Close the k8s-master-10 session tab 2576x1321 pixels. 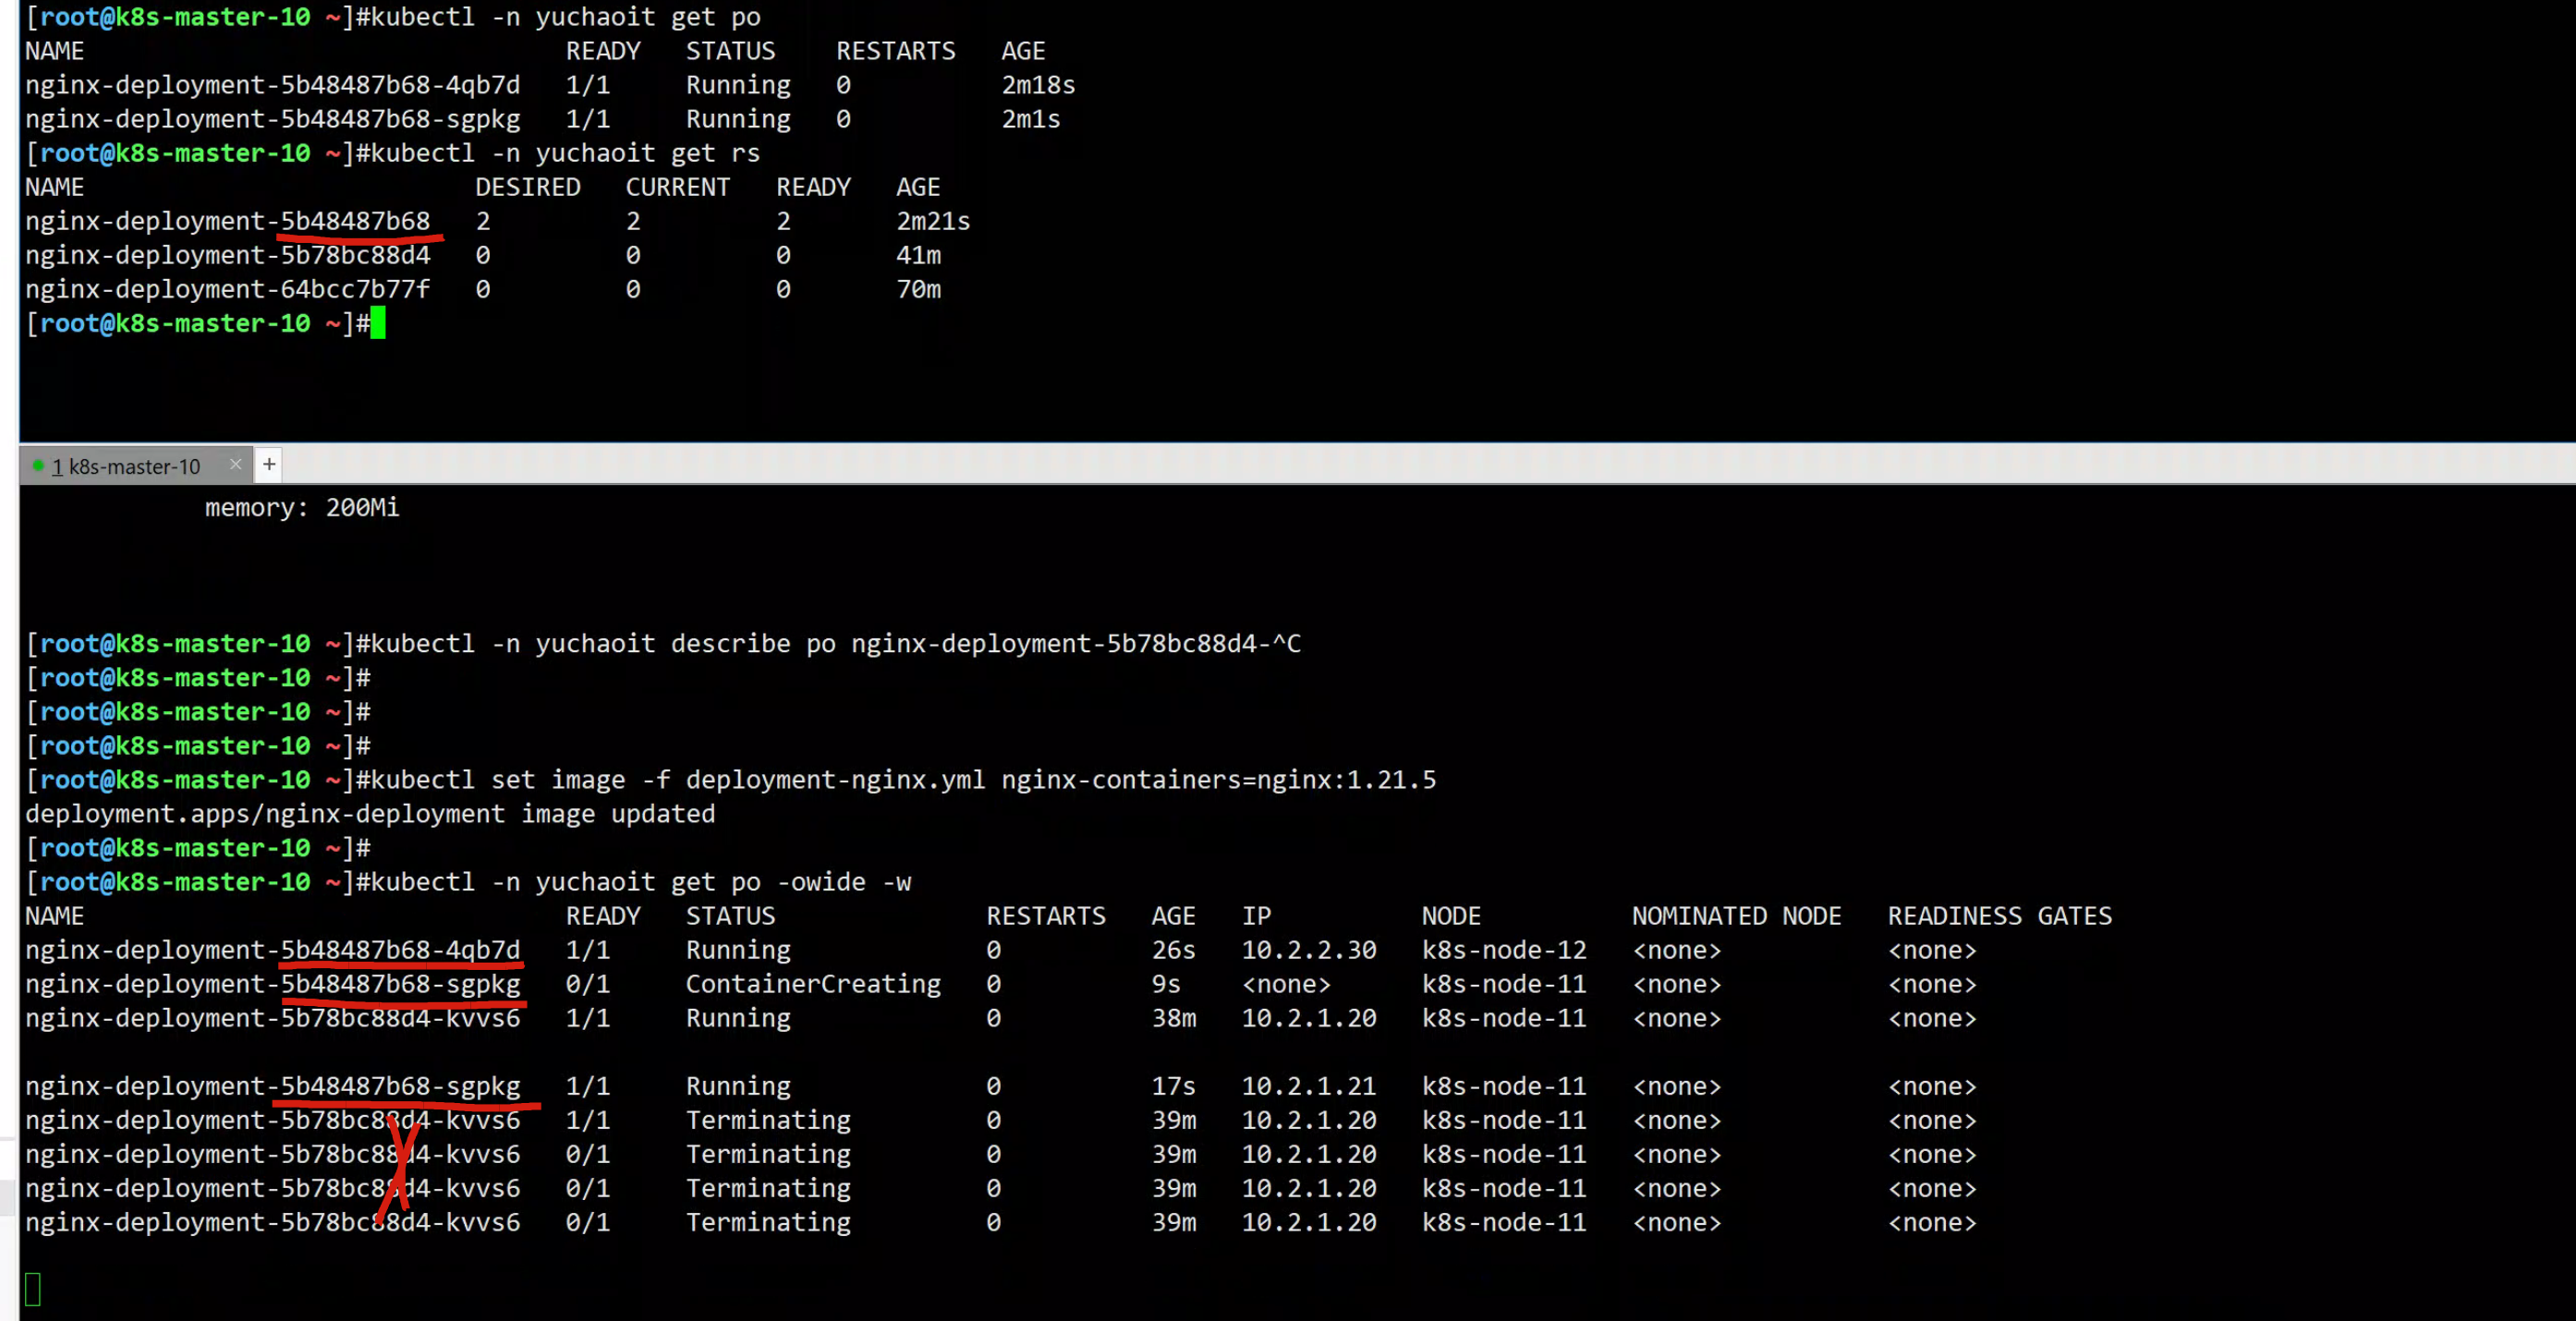235,464
